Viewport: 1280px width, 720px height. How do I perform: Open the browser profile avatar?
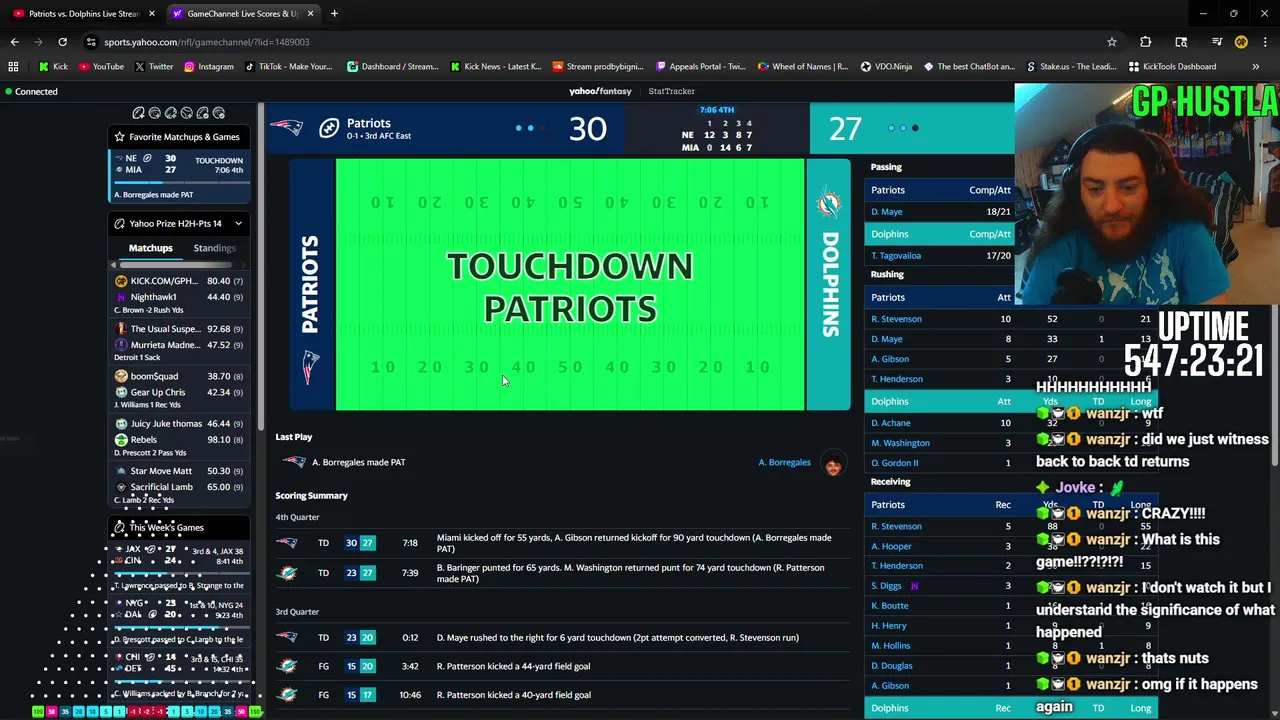(x=1241, y=42)
